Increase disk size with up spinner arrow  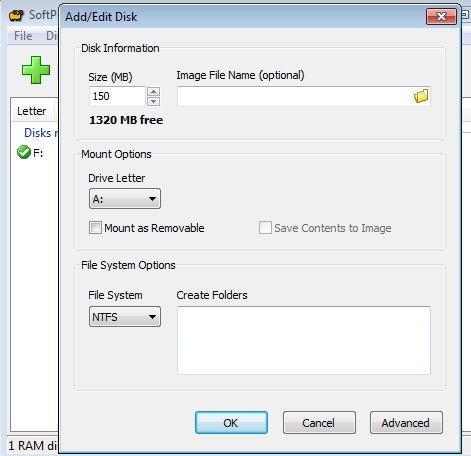coord(153,91)
